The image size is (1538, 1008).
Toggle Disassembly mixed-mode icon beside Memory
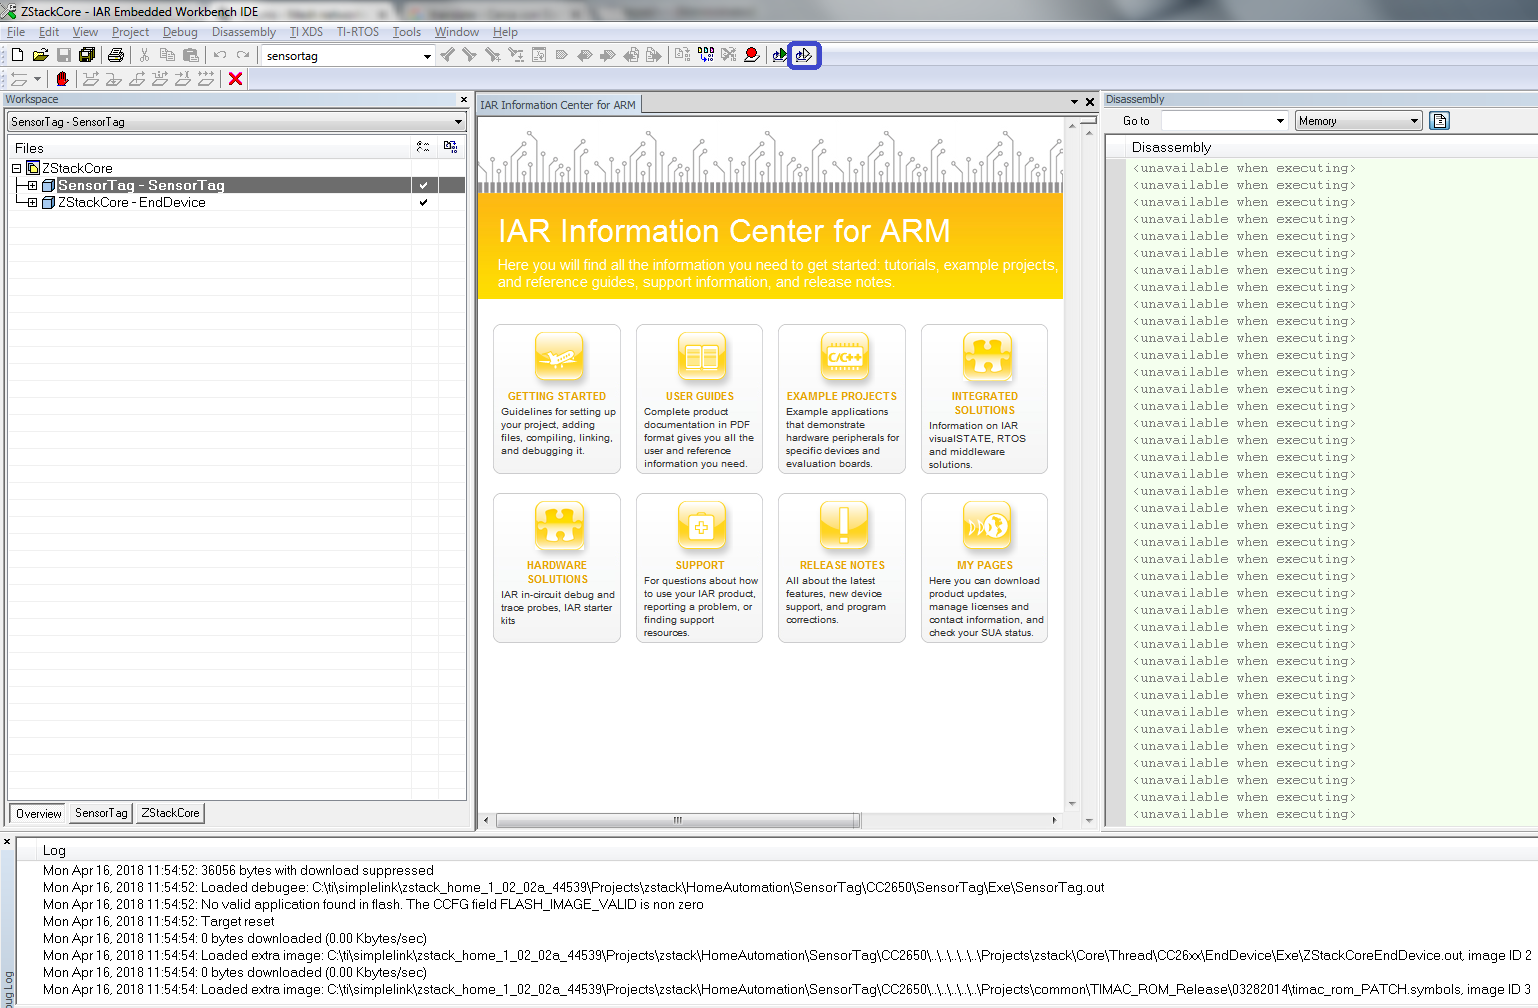pos(1439,121)
